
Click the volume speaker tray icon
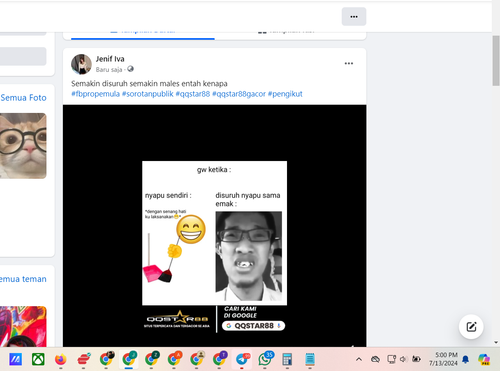(403, 359)
